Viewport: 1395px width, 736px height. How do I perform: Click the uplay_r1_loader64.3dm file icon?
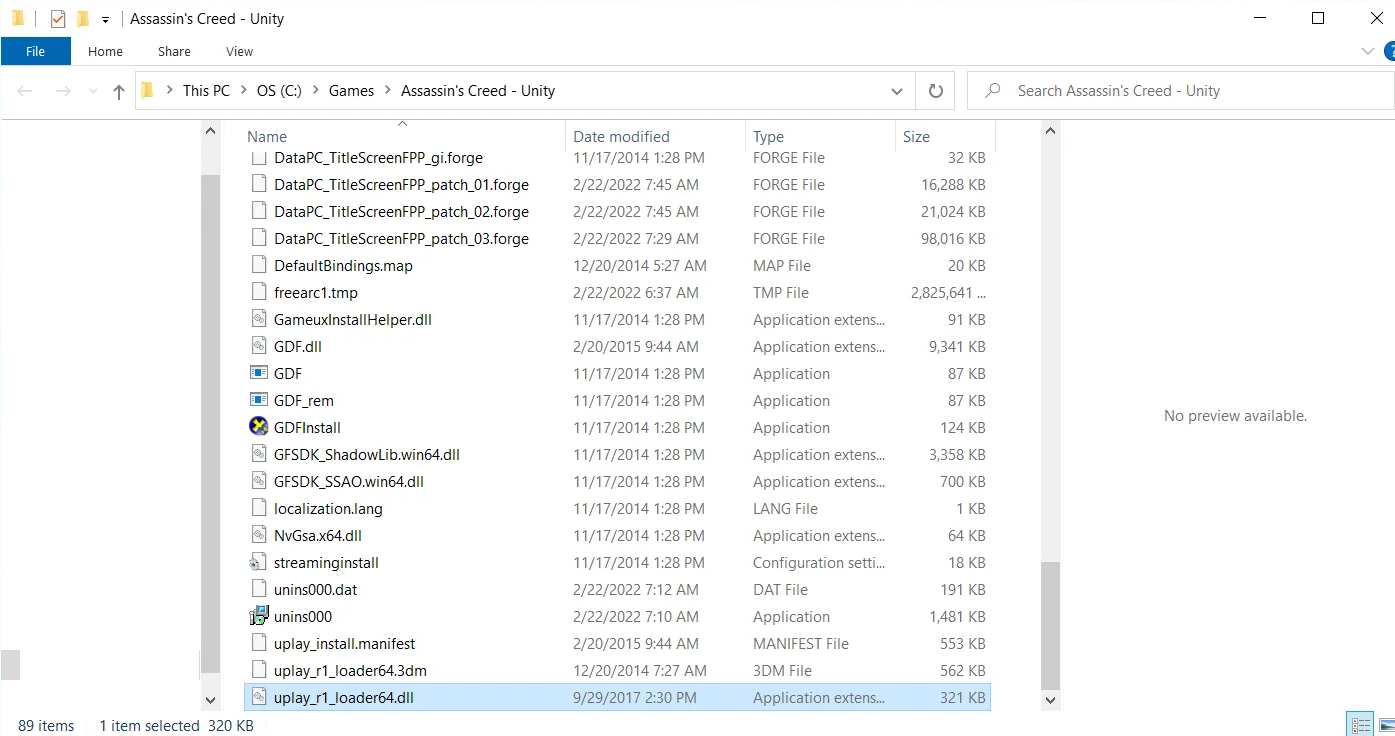pyautogui.click(x=258, y=670)
